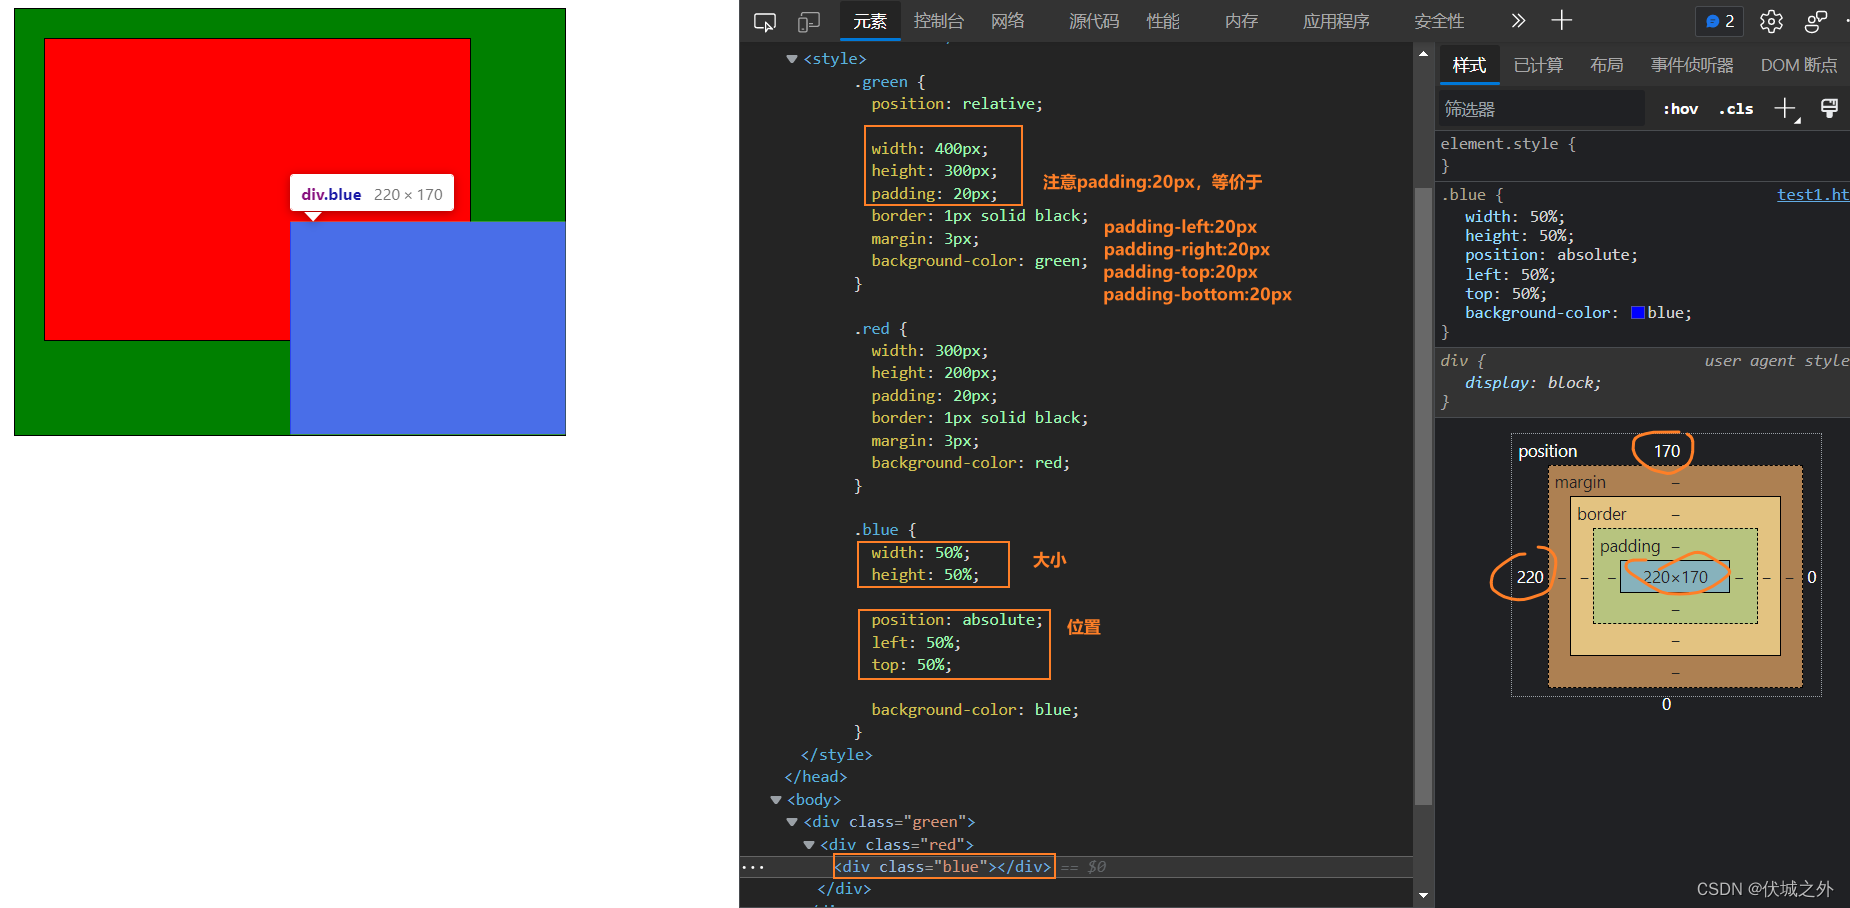The image size is (1850, 908).
Task: Switch to the 控制台 tab
Action: point(938,21)
